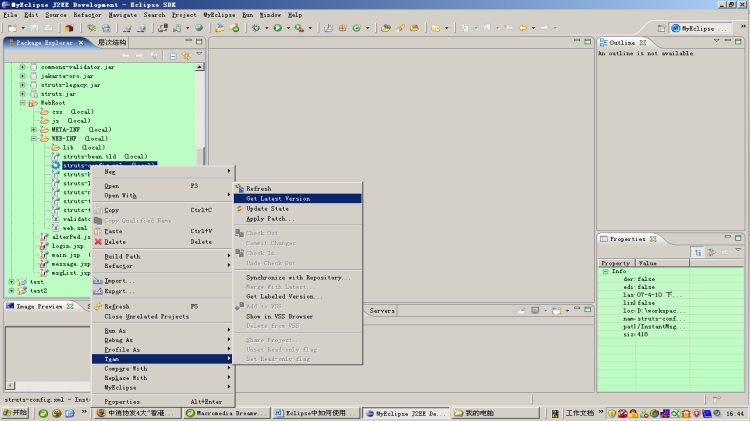Click the globe web browser toolbar icon
The image size is (750, 421).
coord(199,28)
